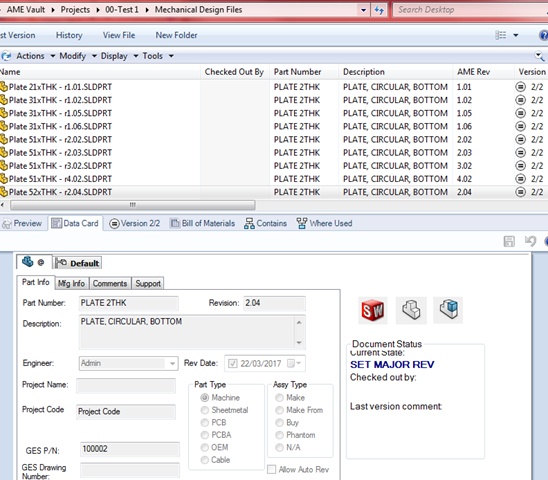Click the undo changes icon
The image size is (548, 480).
pos(530,241)
